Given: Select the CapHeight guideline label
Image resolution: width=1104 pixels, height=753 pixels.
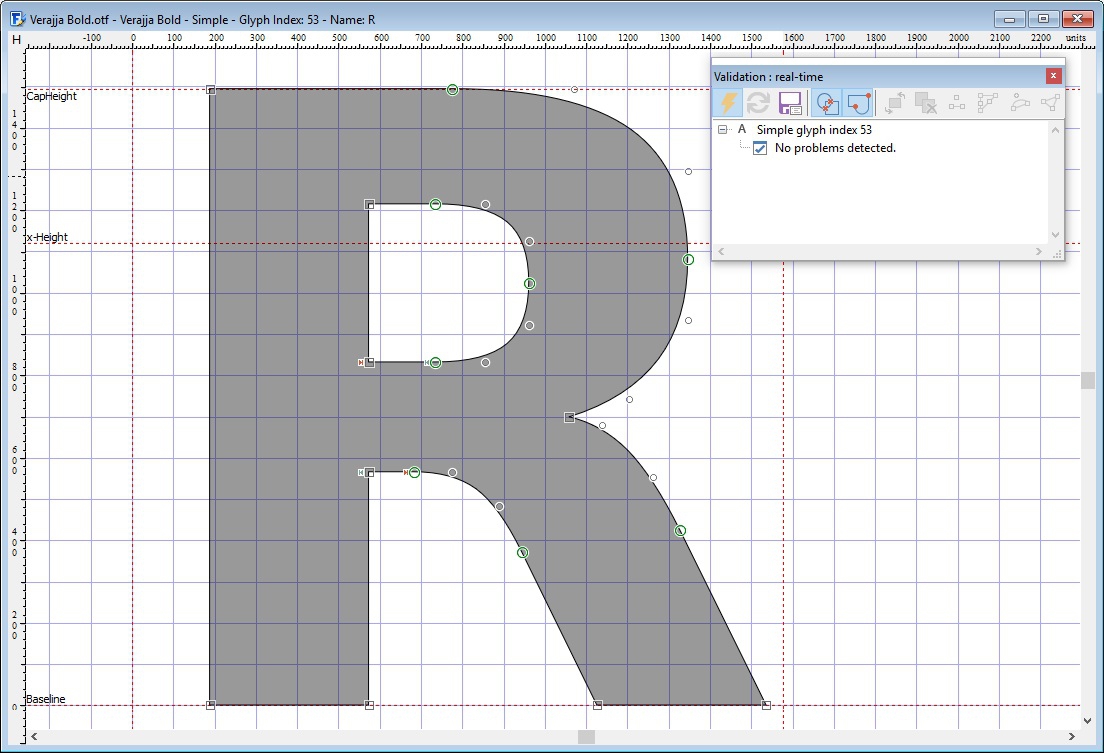Looking at the screenshot, I should [52, 97].
